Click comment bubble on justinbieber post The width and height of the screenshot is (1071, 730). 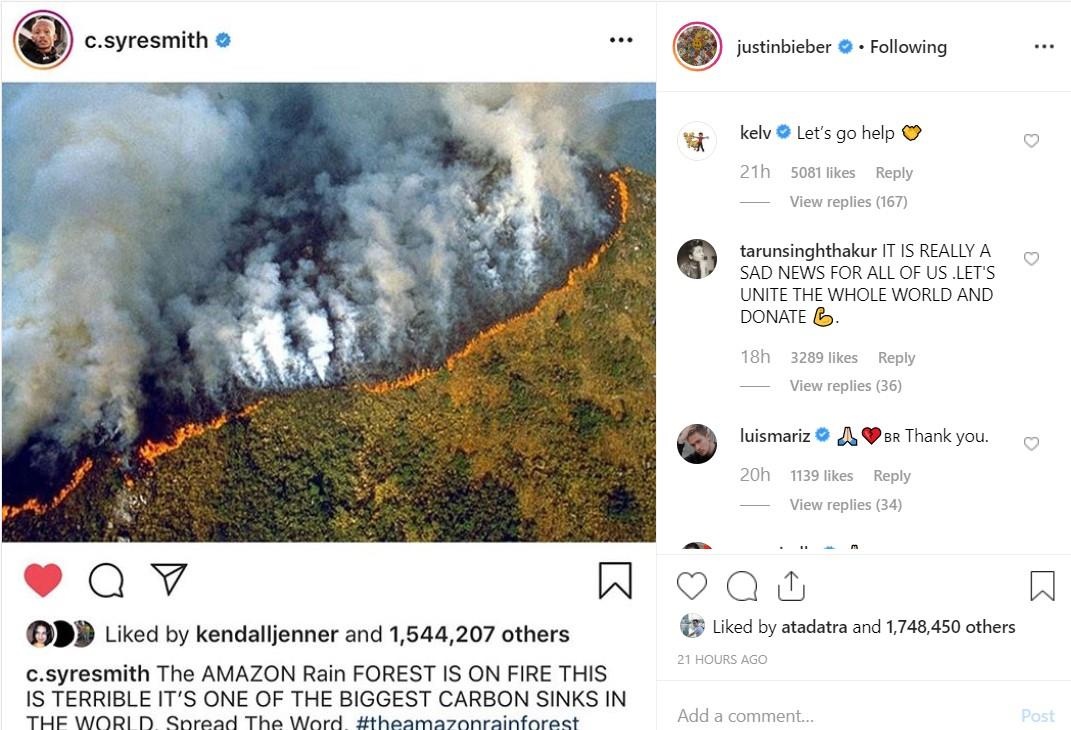tap(741, 586)
